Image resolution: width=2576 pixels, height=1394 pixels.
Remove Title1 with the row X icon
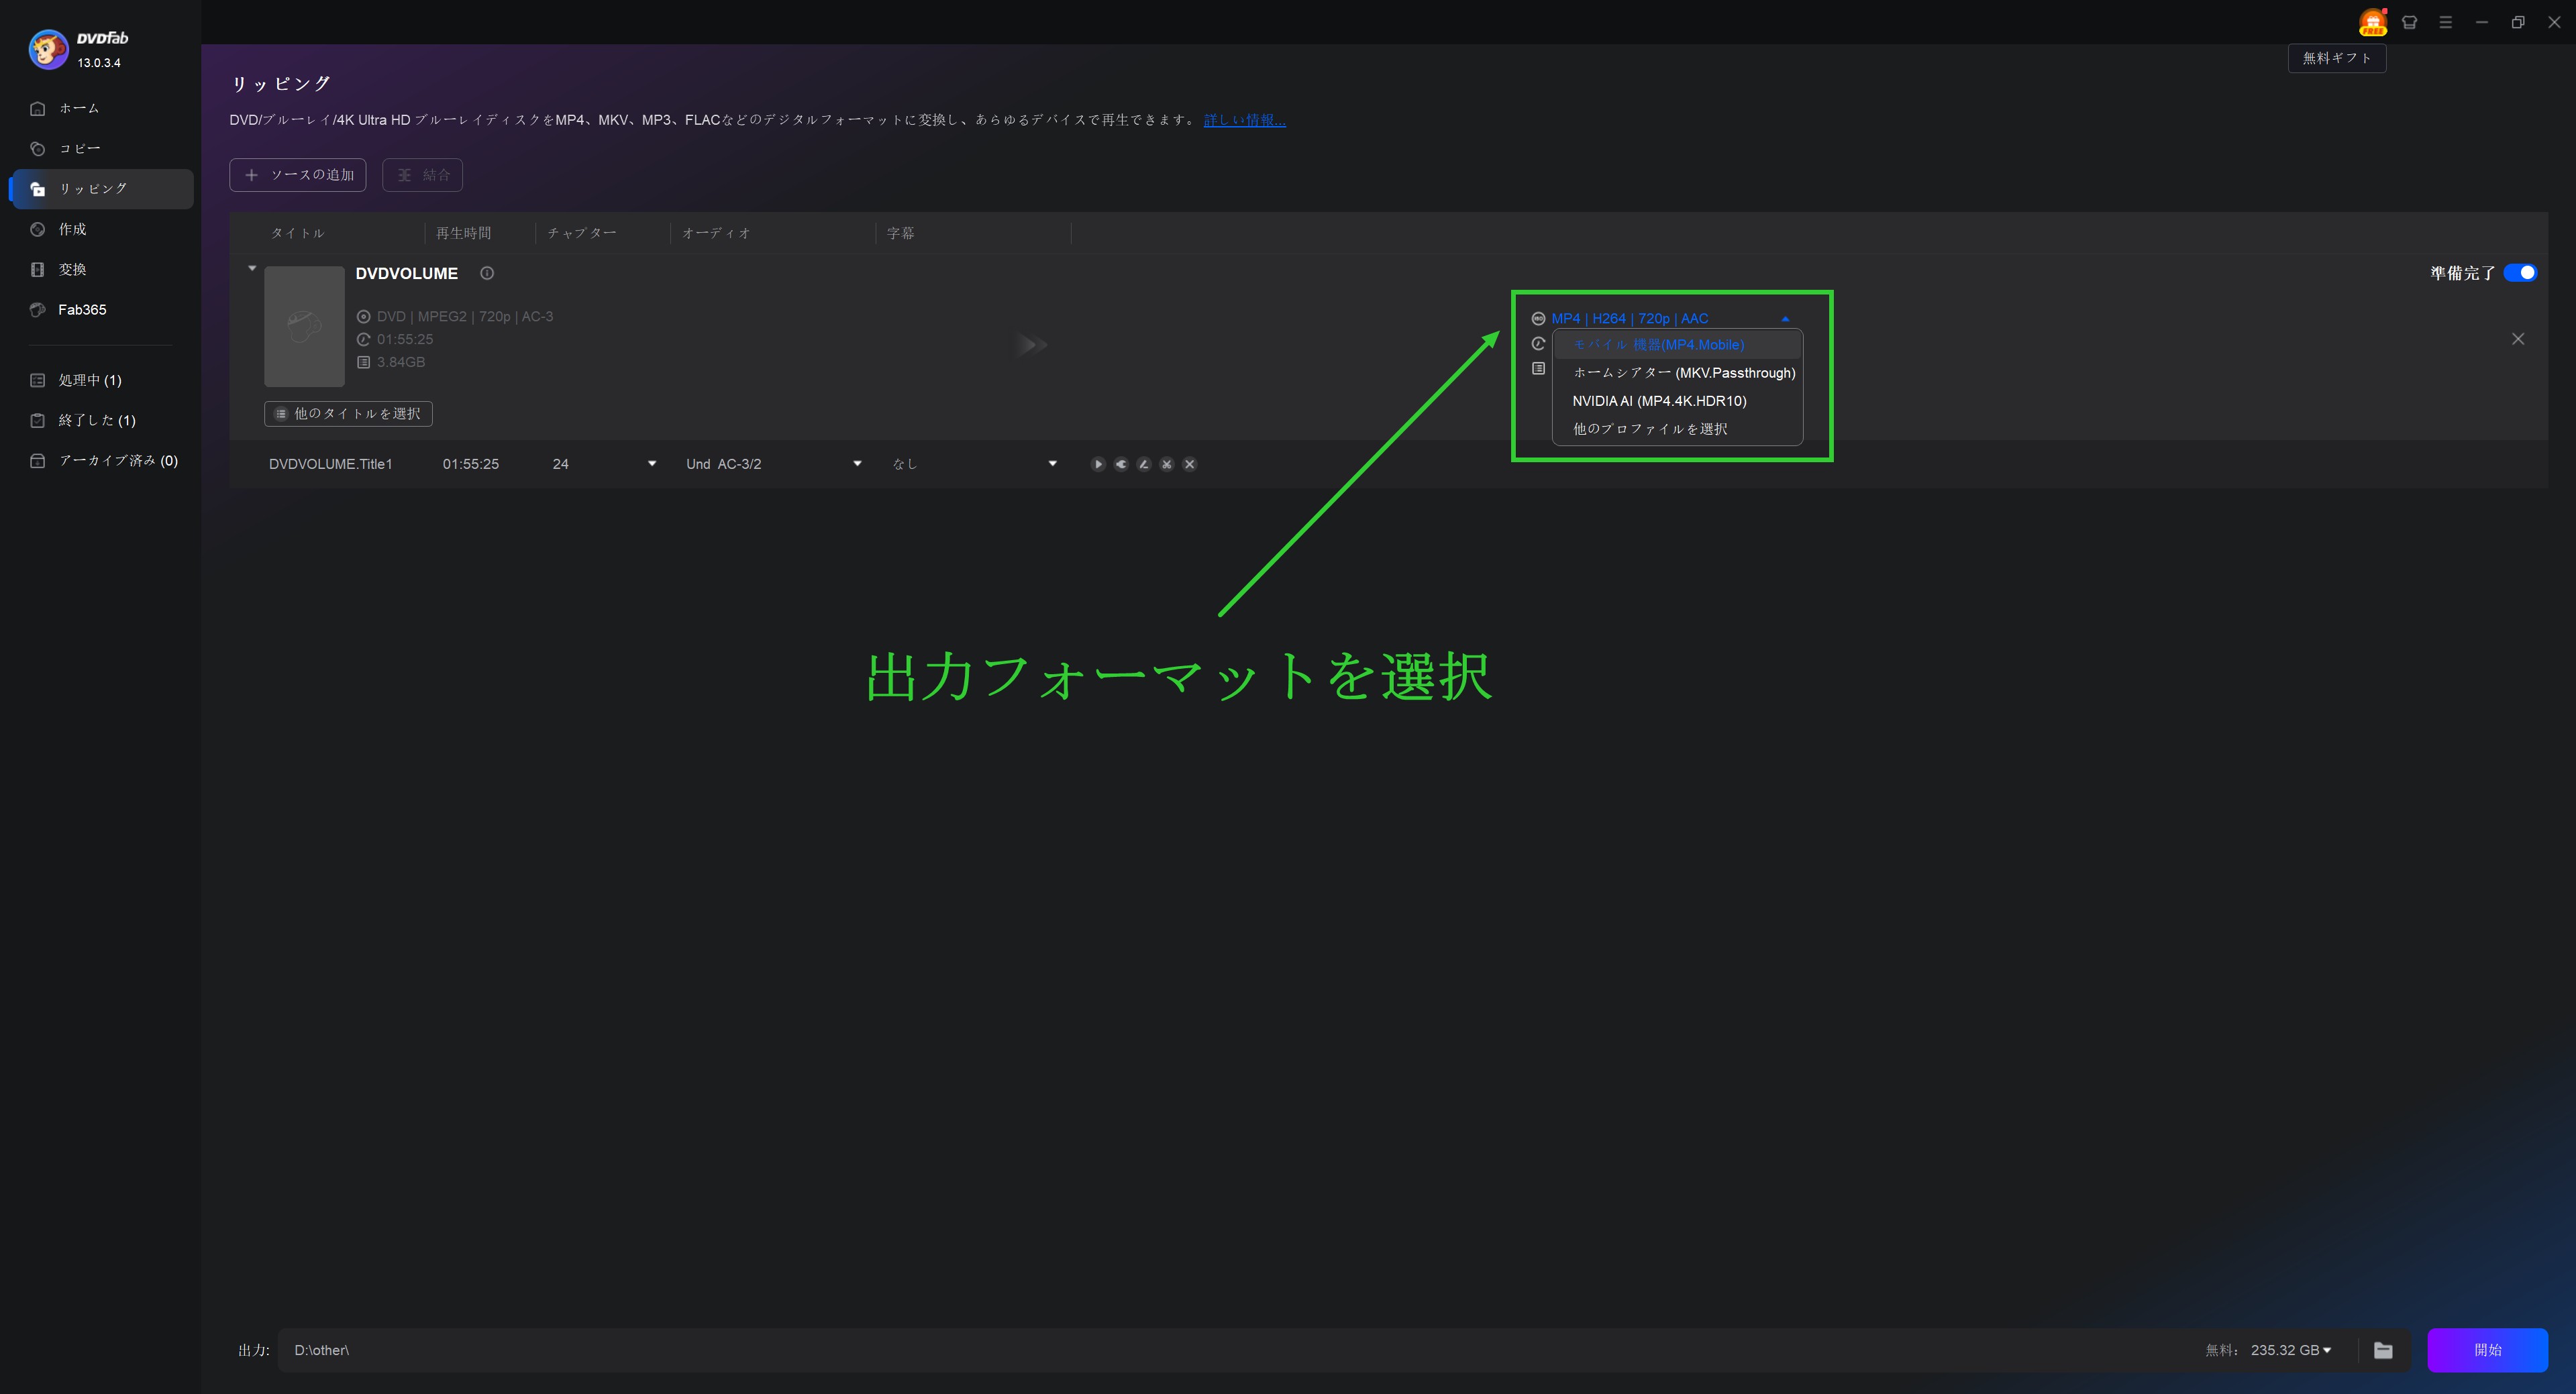pyautogui.click(x=1190, y=464)
